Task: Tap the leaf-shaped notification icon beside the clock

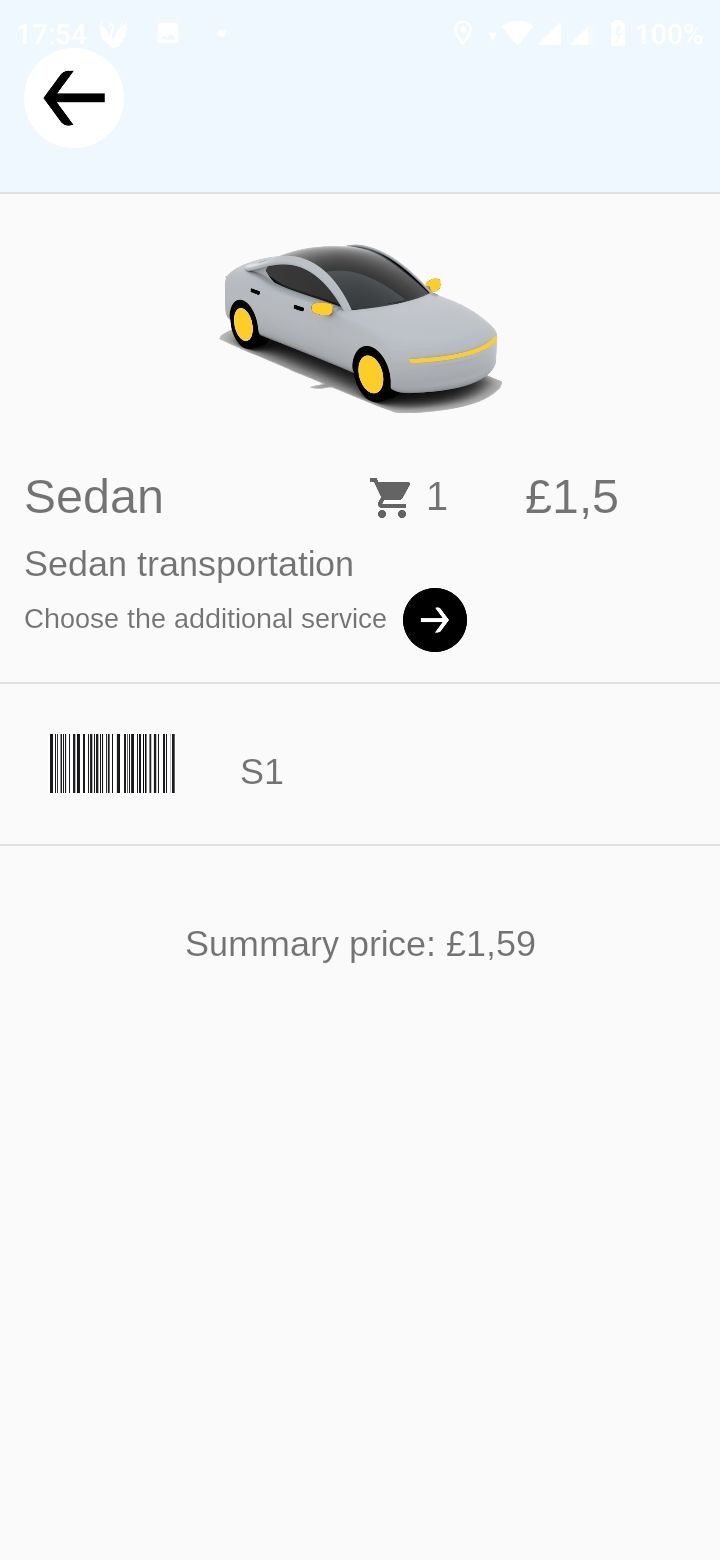Action: [x=113, y=35]
